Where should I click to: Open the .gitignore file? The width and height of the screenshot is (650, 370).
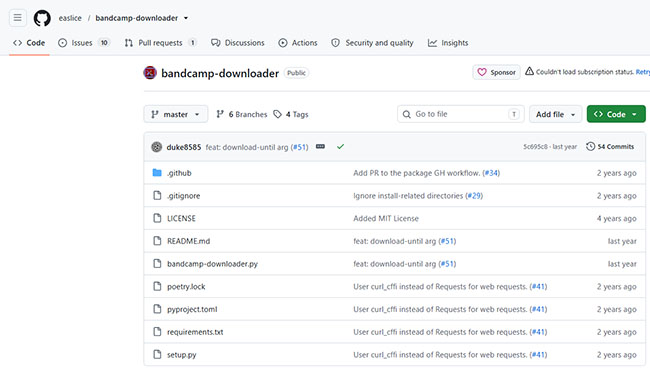(183, 196)
